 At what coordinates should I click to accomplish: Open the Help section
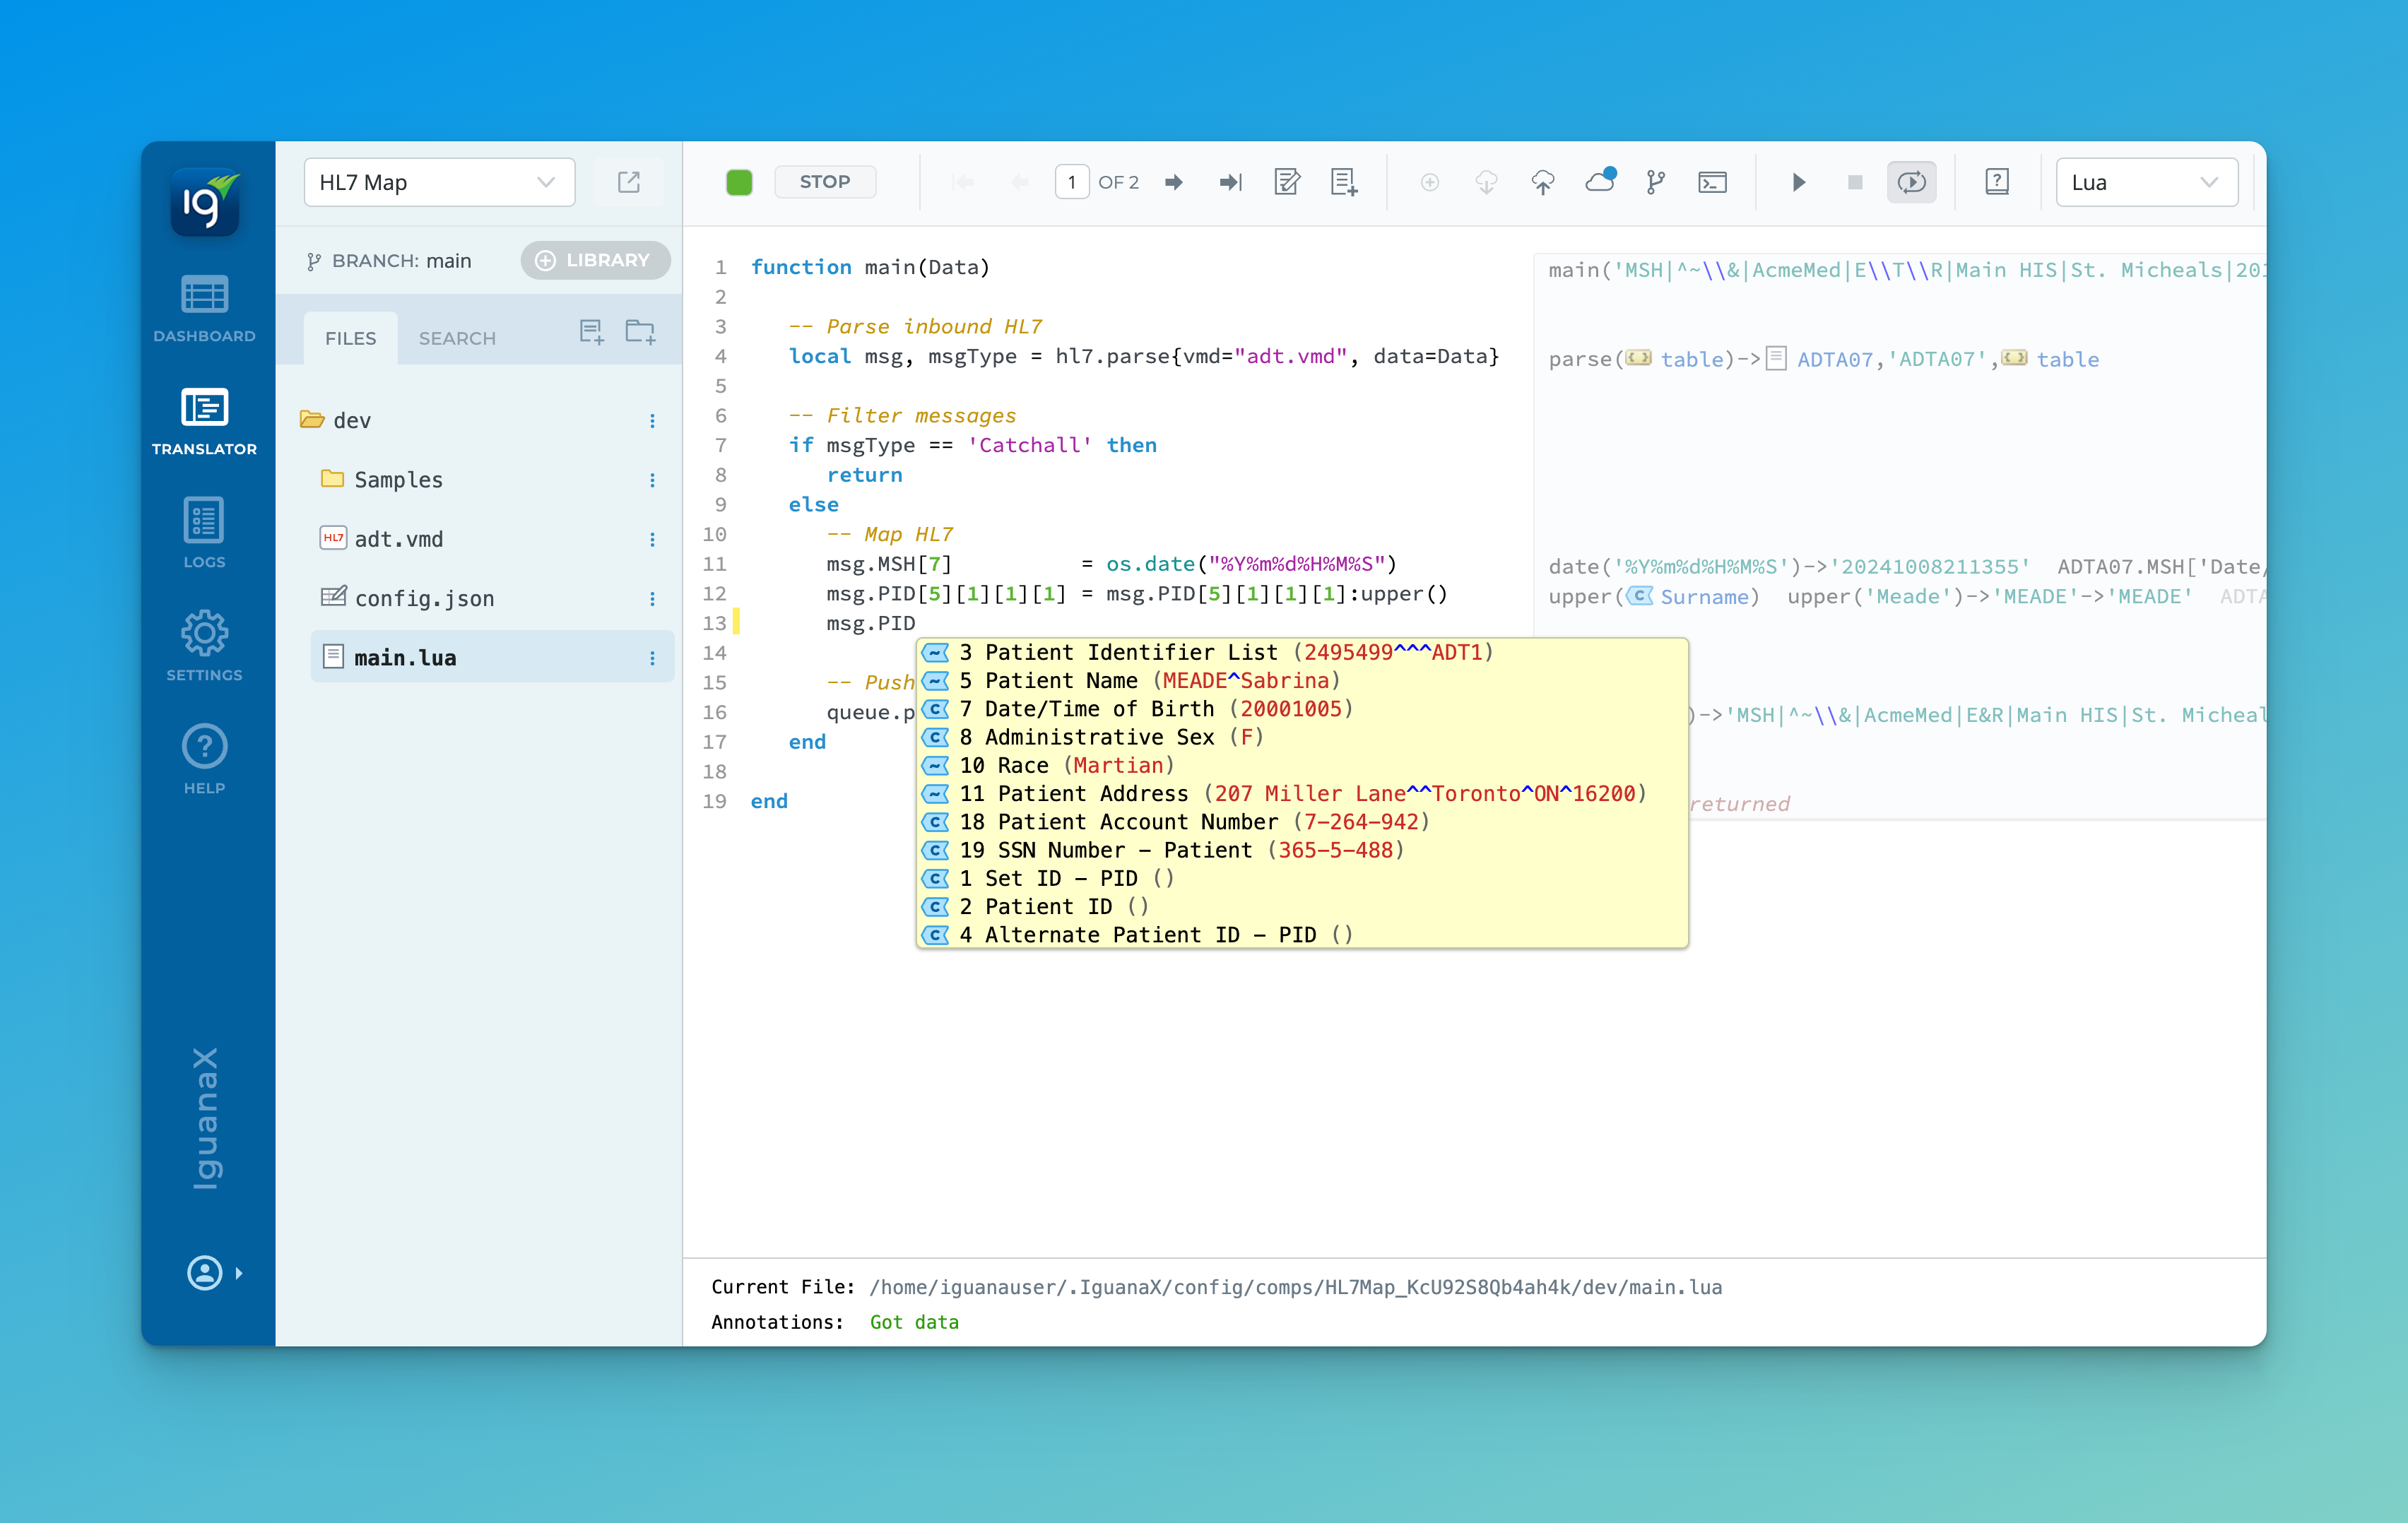pos(204,760)
